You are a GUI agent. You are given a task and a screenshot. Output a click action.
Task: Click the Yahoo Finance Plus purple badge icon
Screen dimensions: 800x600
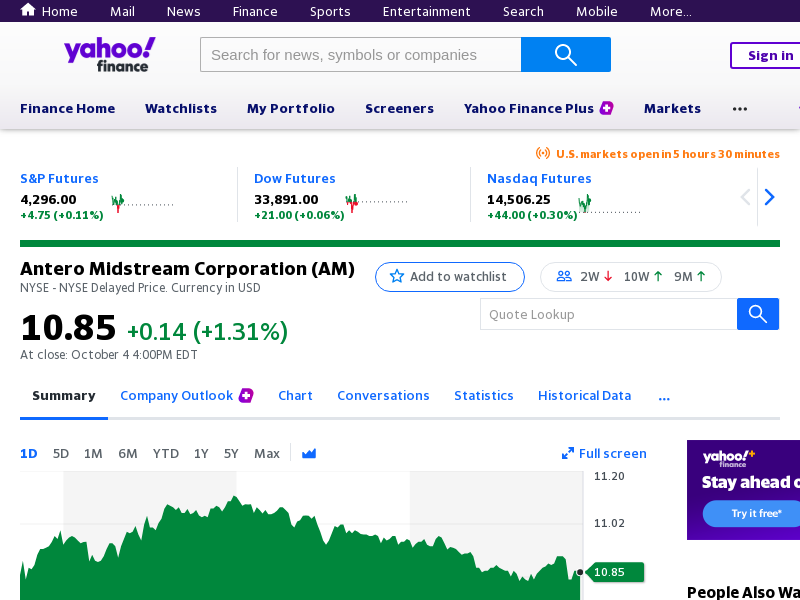(607, 108)
